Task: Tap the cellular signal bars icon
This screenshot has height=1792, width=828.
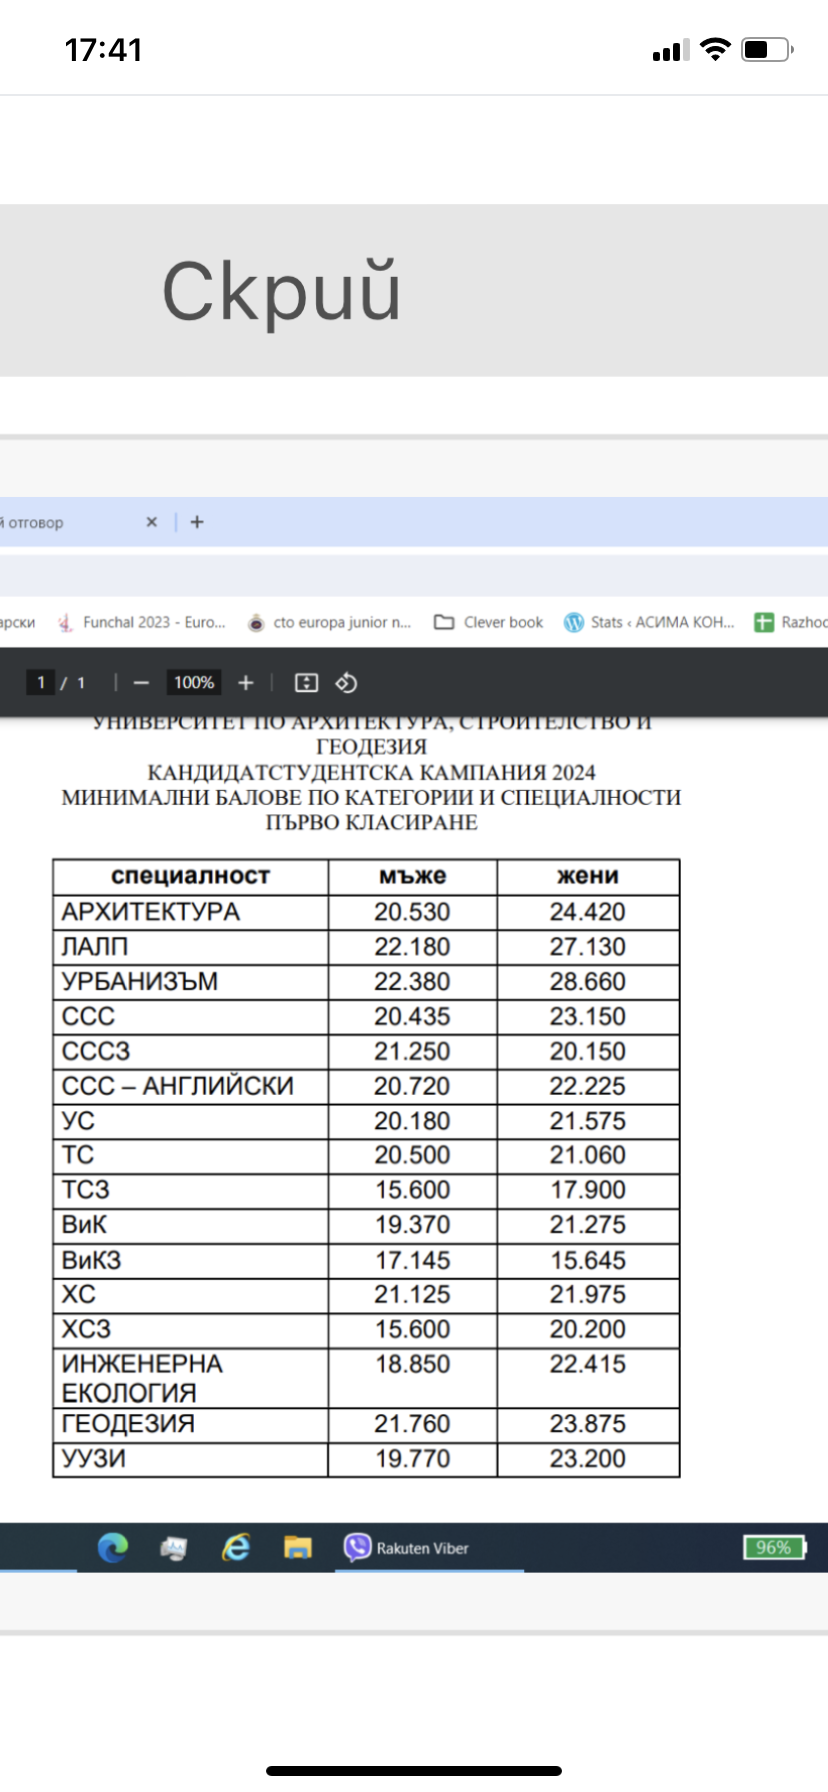Action: coord(671,50)
